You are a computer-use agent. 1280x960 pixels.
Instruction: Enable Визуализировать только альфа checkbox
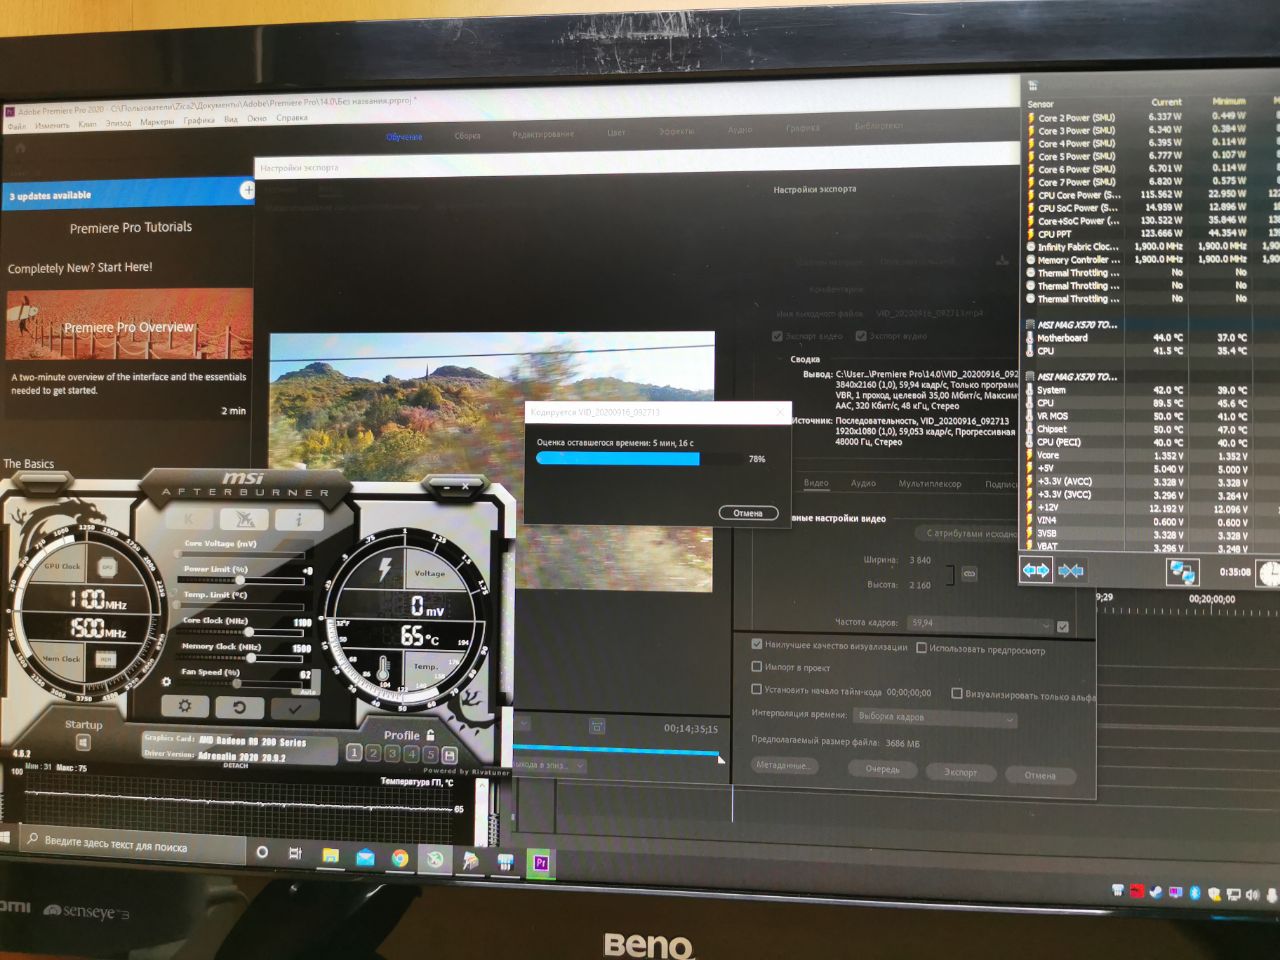coord(957,693)
